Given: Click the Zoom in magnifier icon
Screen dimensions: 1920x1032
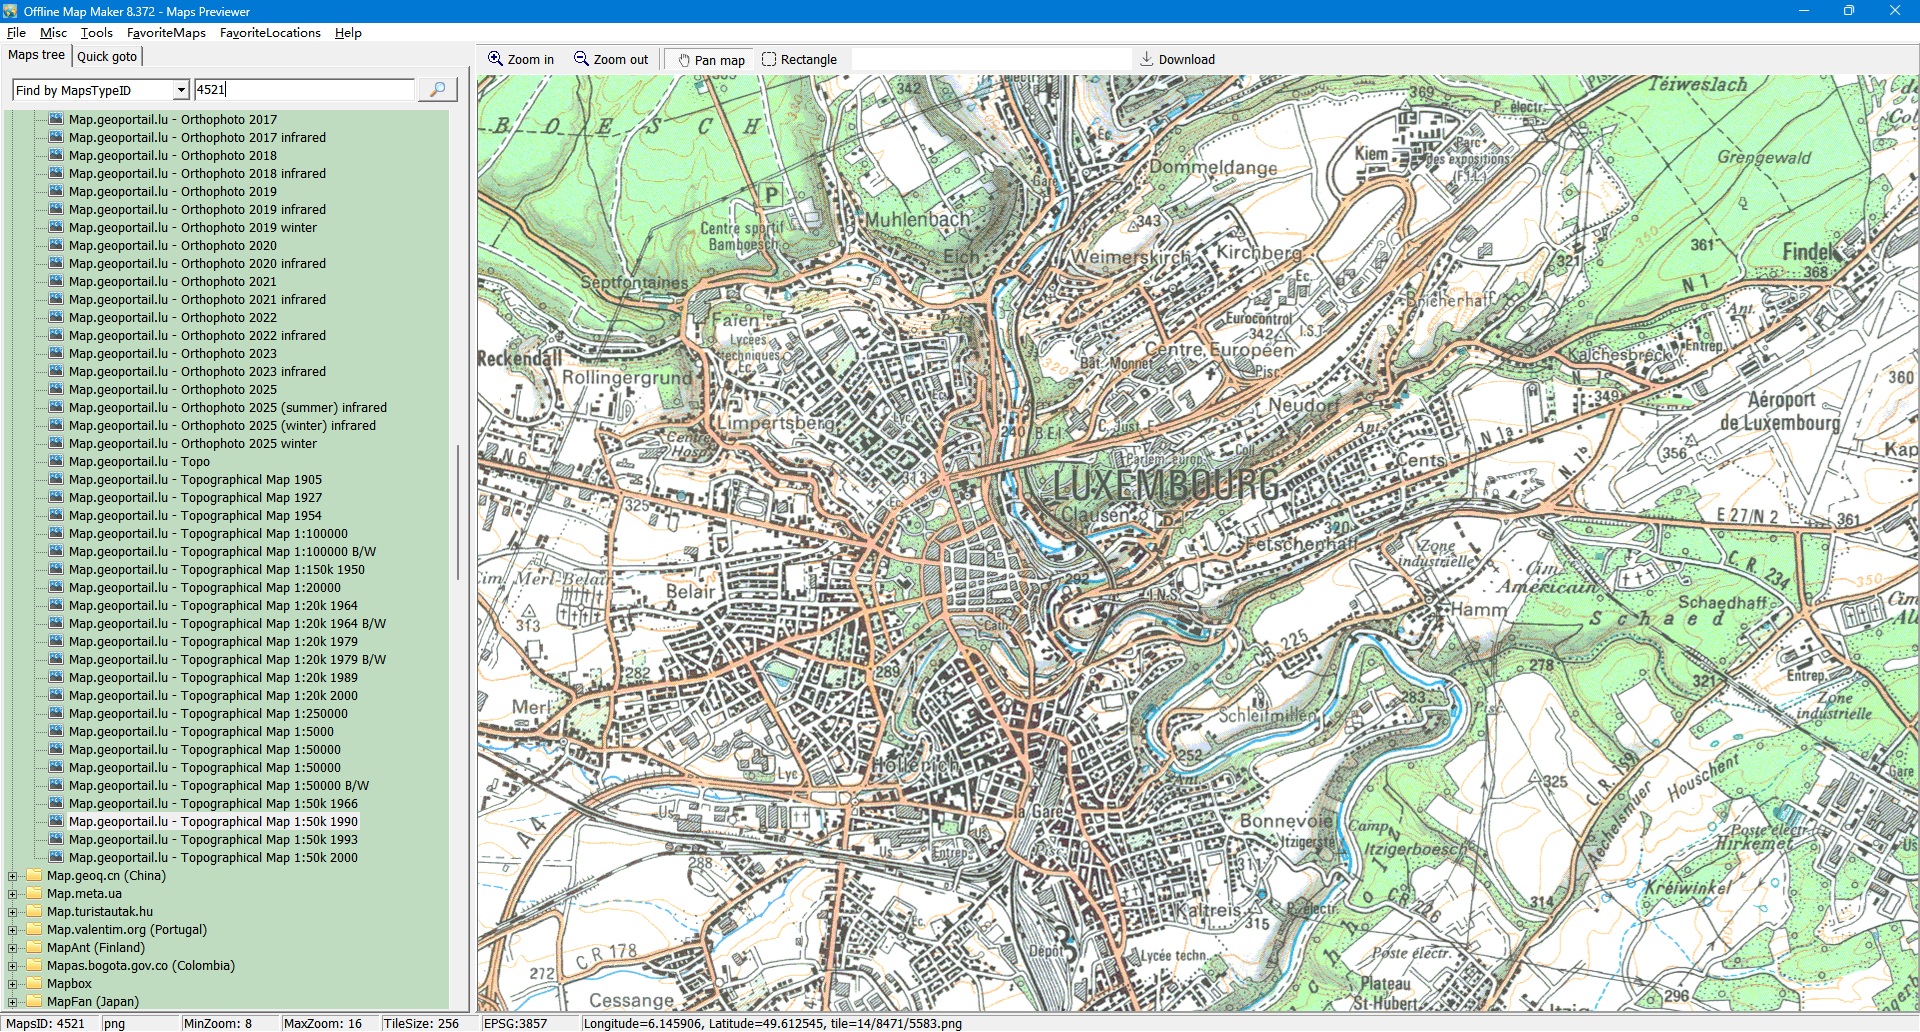Looking at the screenshot, I should tap(495, 59).
